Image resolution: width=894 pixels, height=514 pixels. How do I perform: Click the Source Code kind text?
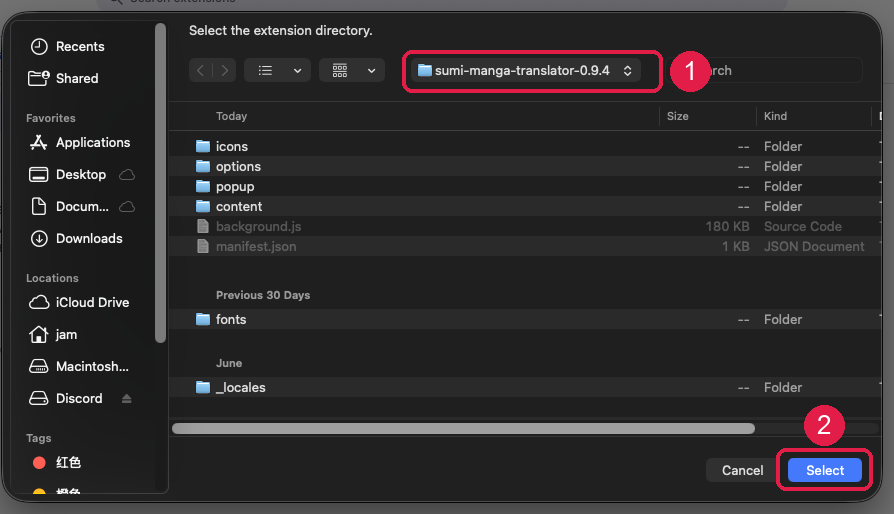(x=803, y=226)
